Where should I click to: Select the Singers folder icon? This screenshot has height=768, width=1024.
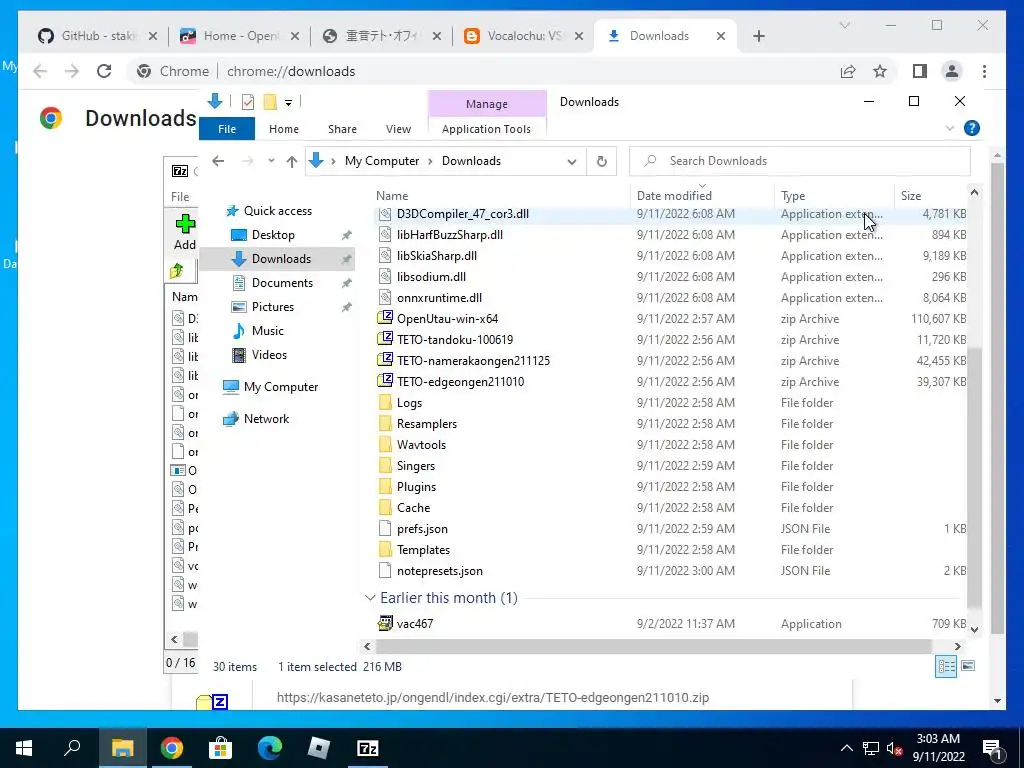tap(385, 466)
